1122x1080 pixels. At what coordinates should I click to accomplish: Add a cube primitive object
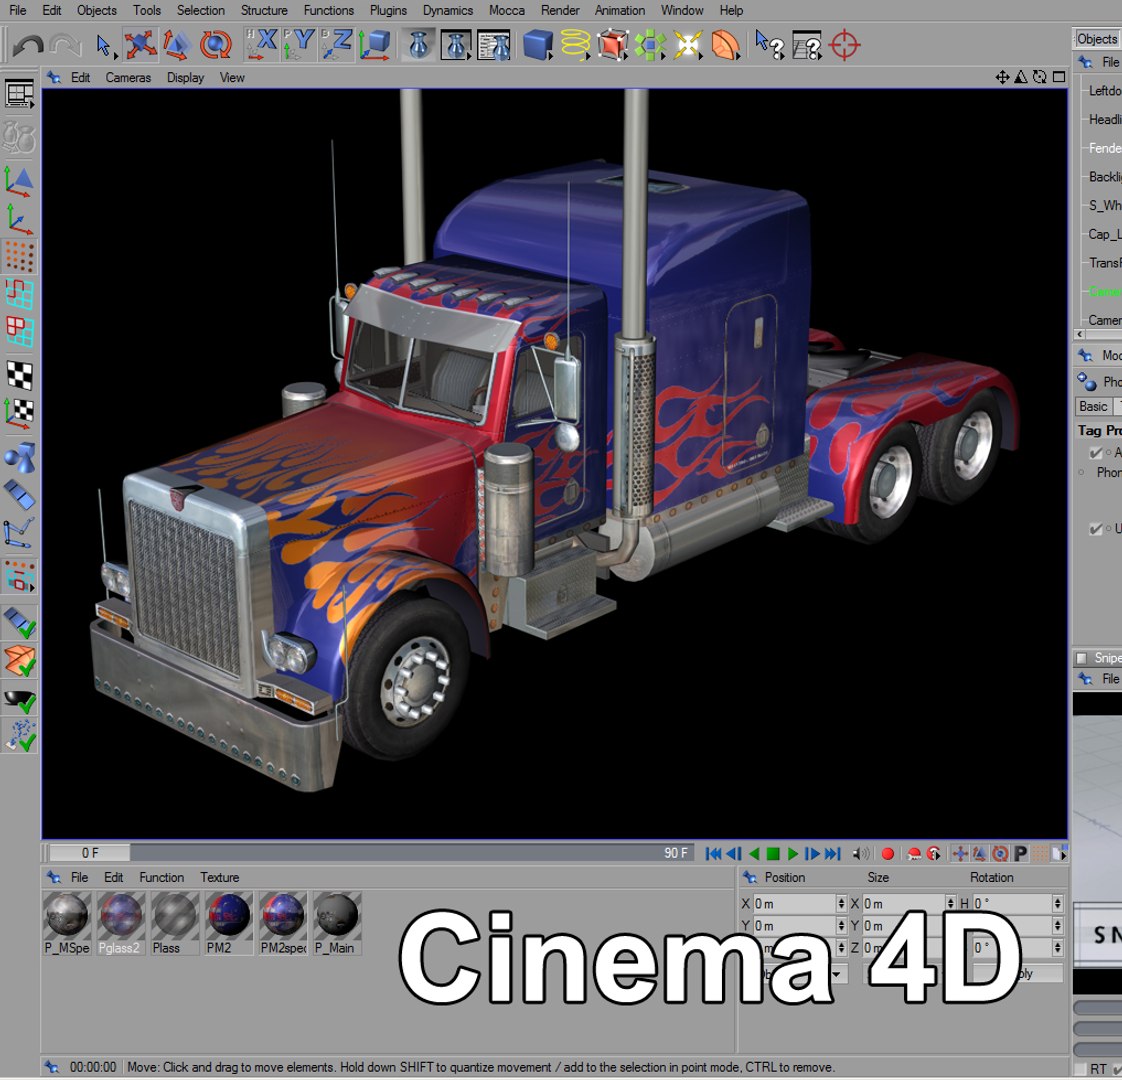[537, 45]
